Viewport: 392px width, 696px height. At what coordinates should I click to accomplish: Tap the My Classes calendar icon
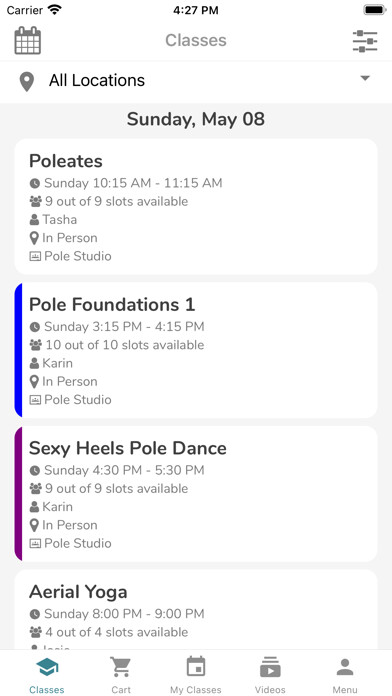[196, 667]
